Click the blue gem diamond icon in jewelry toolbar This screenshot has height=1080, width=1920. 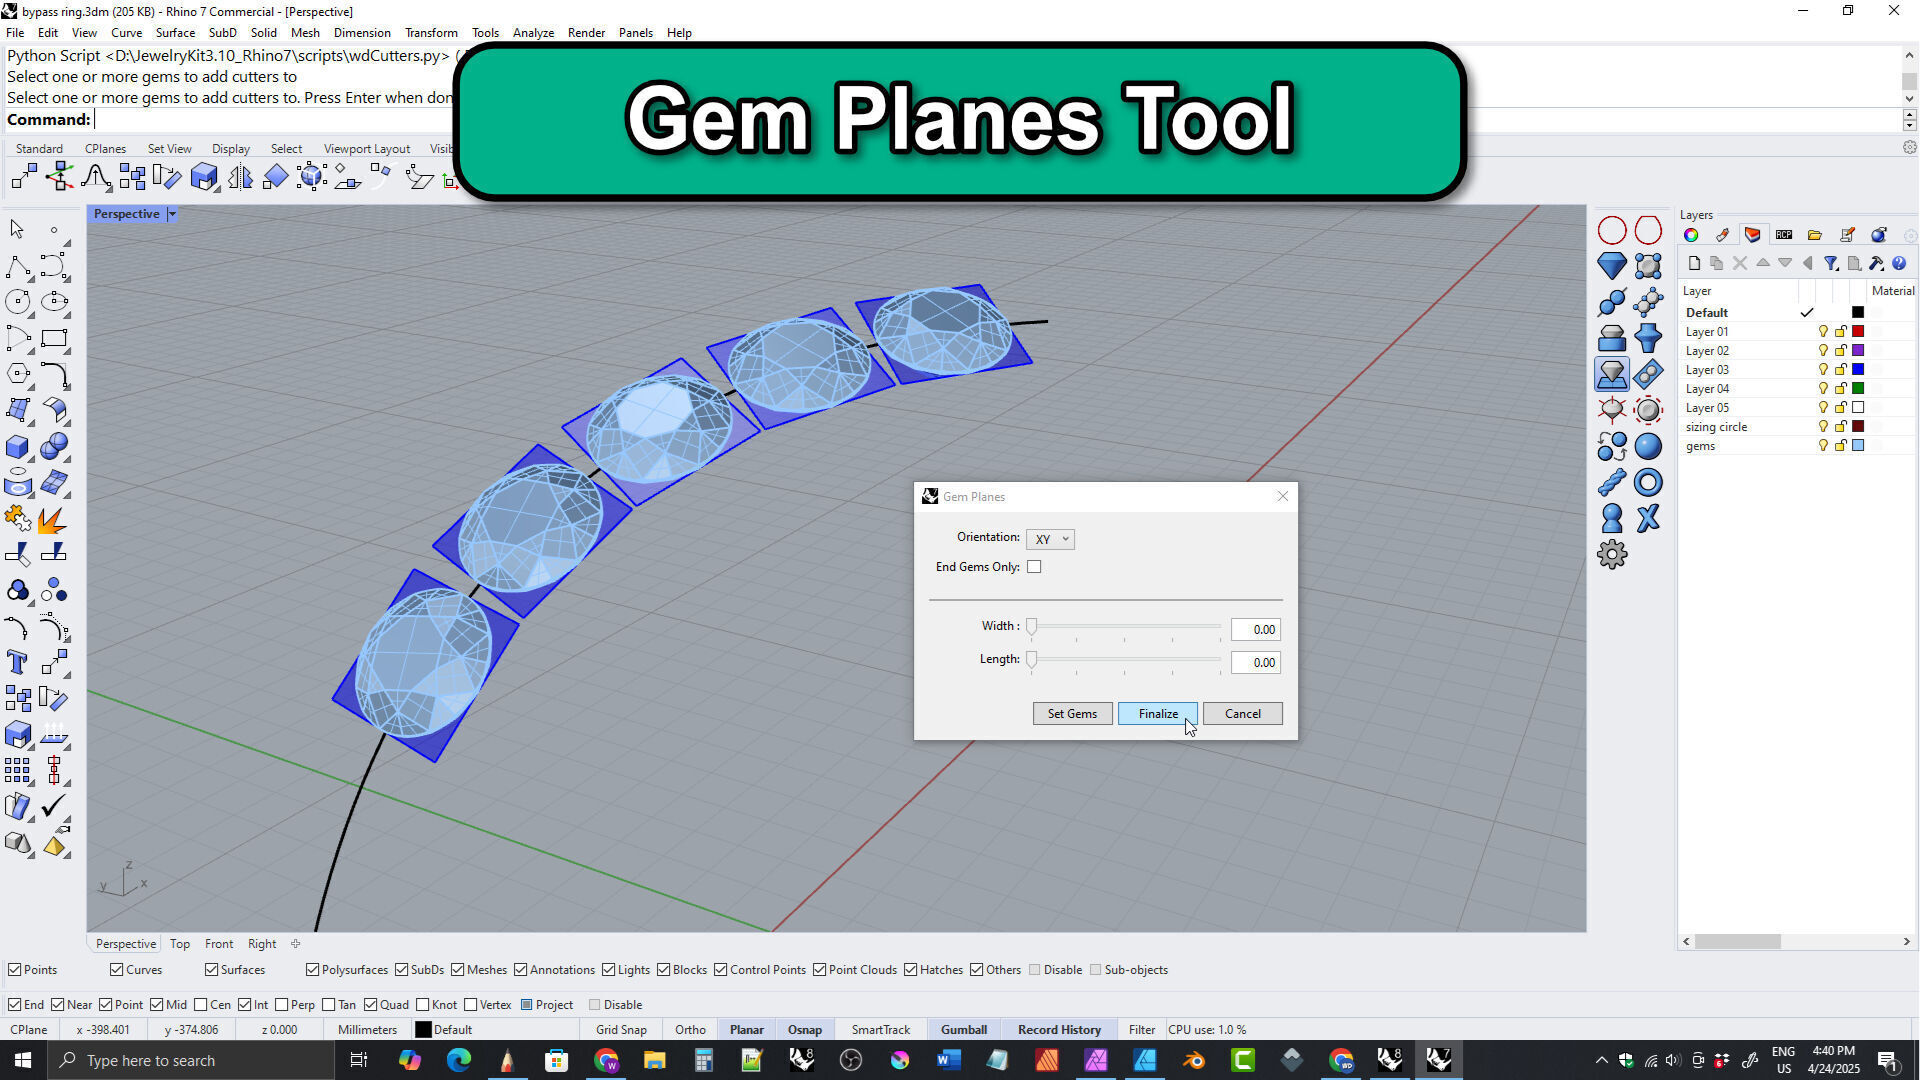click(1611, 265)
